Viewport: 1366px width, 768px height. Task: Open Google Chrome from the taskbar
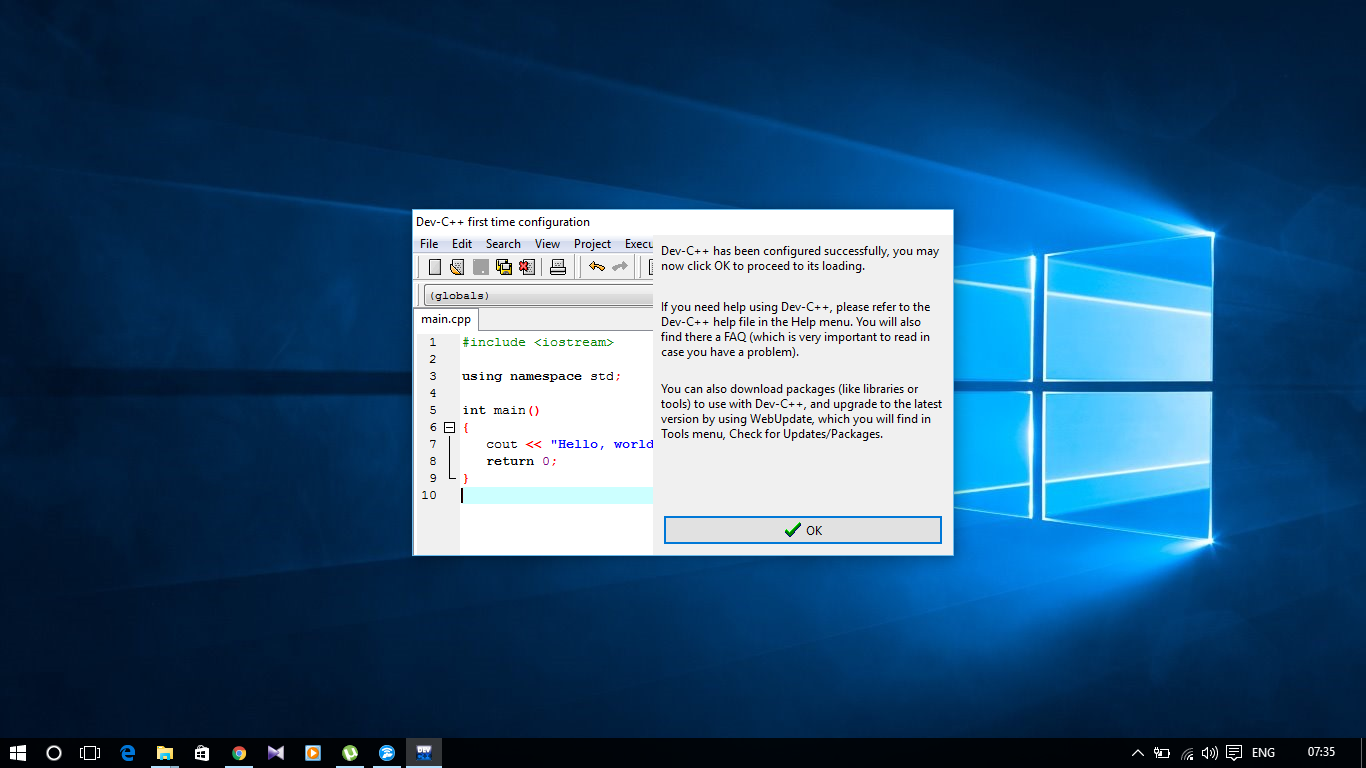coord(239,752)
